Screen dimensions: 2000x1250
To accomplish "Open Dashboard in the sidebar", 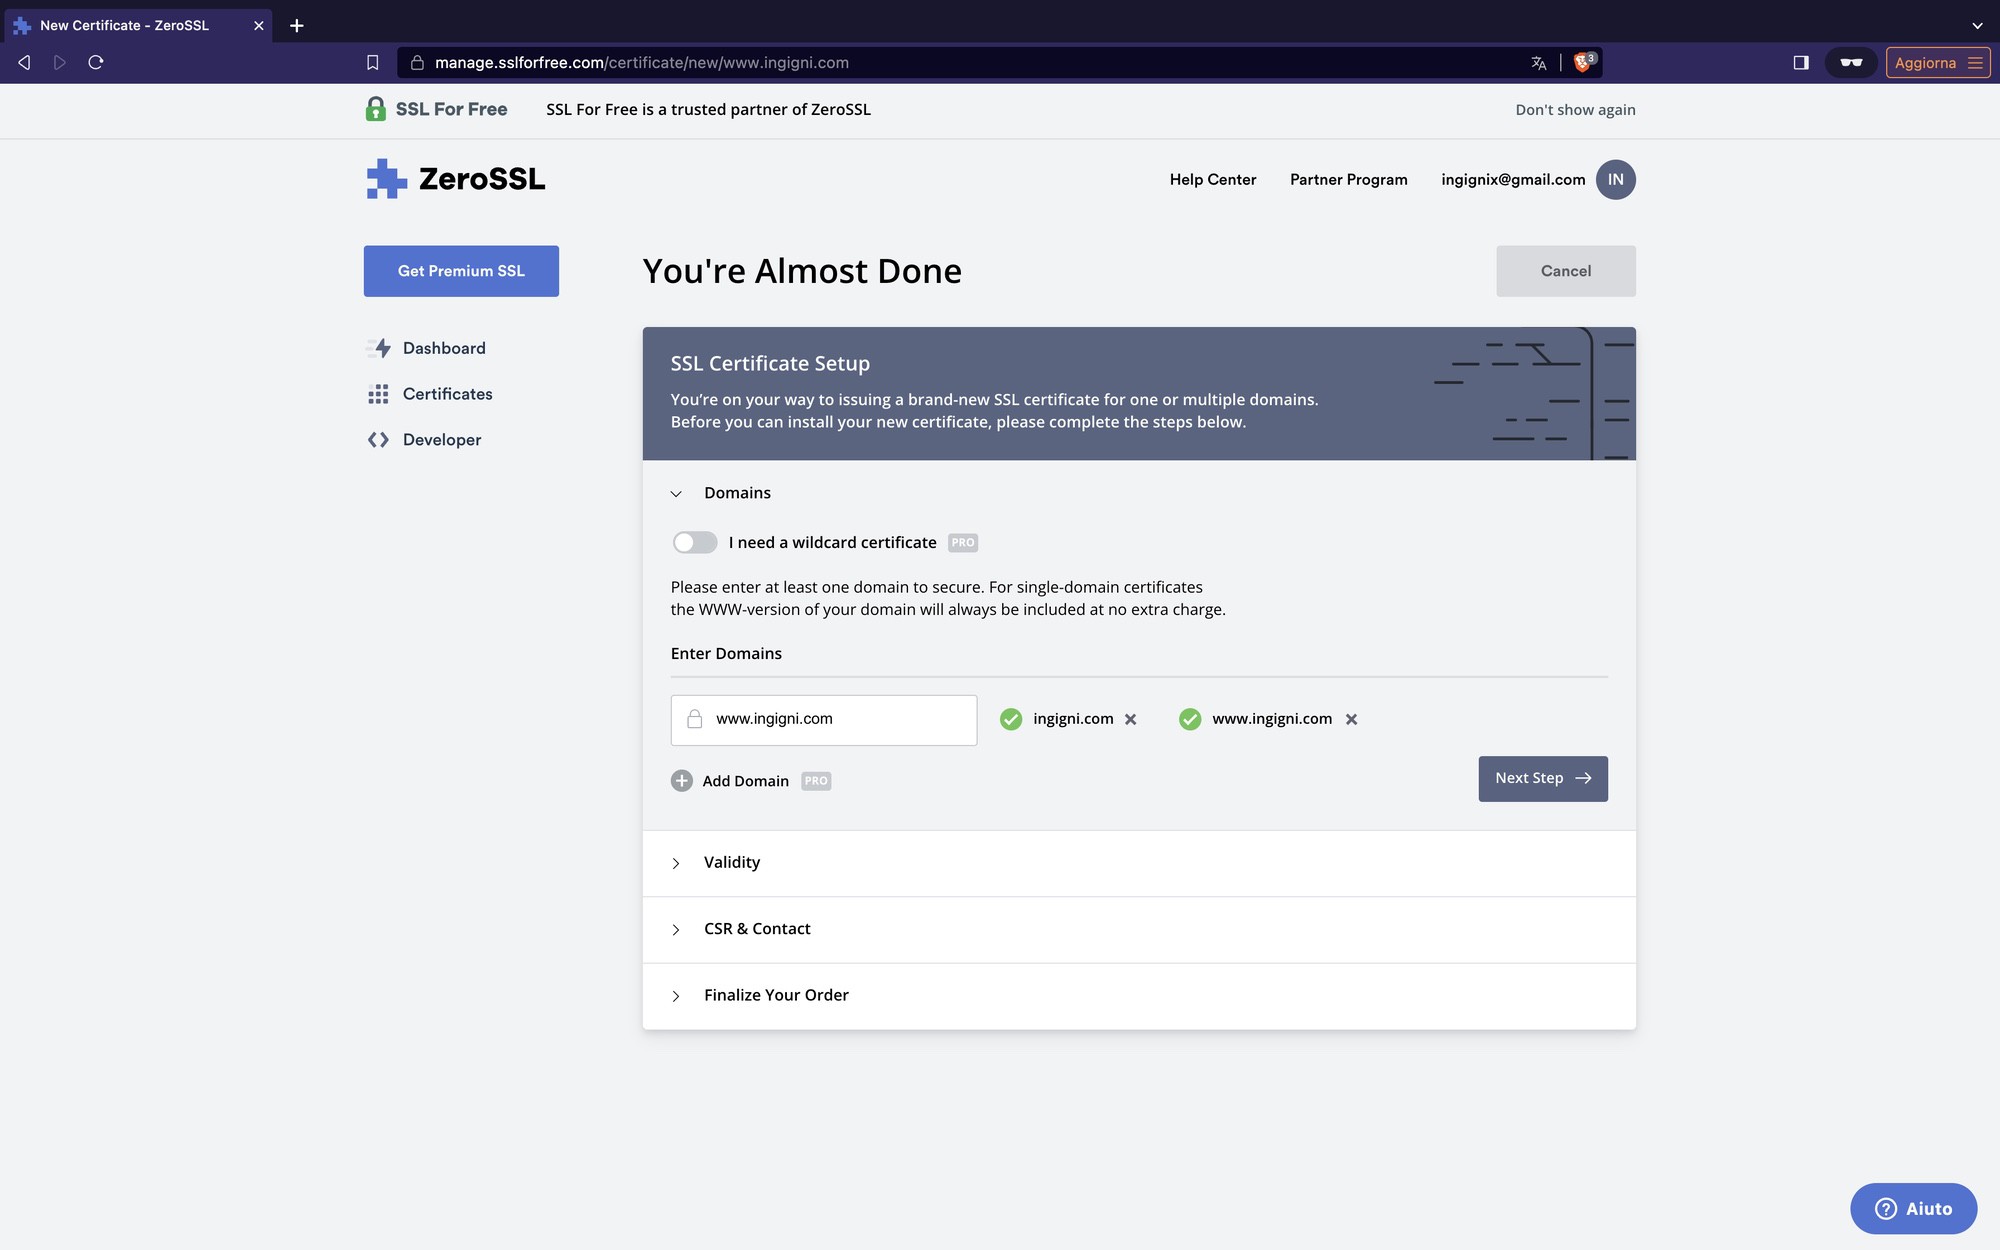I will tap(444, 348).
